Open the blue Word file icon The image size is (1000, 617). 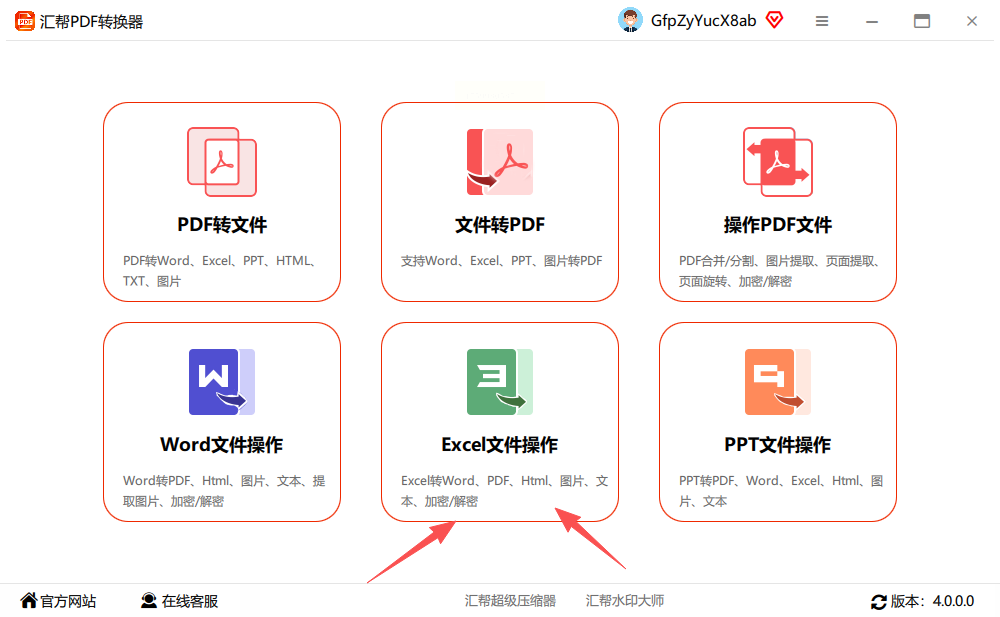221,382
